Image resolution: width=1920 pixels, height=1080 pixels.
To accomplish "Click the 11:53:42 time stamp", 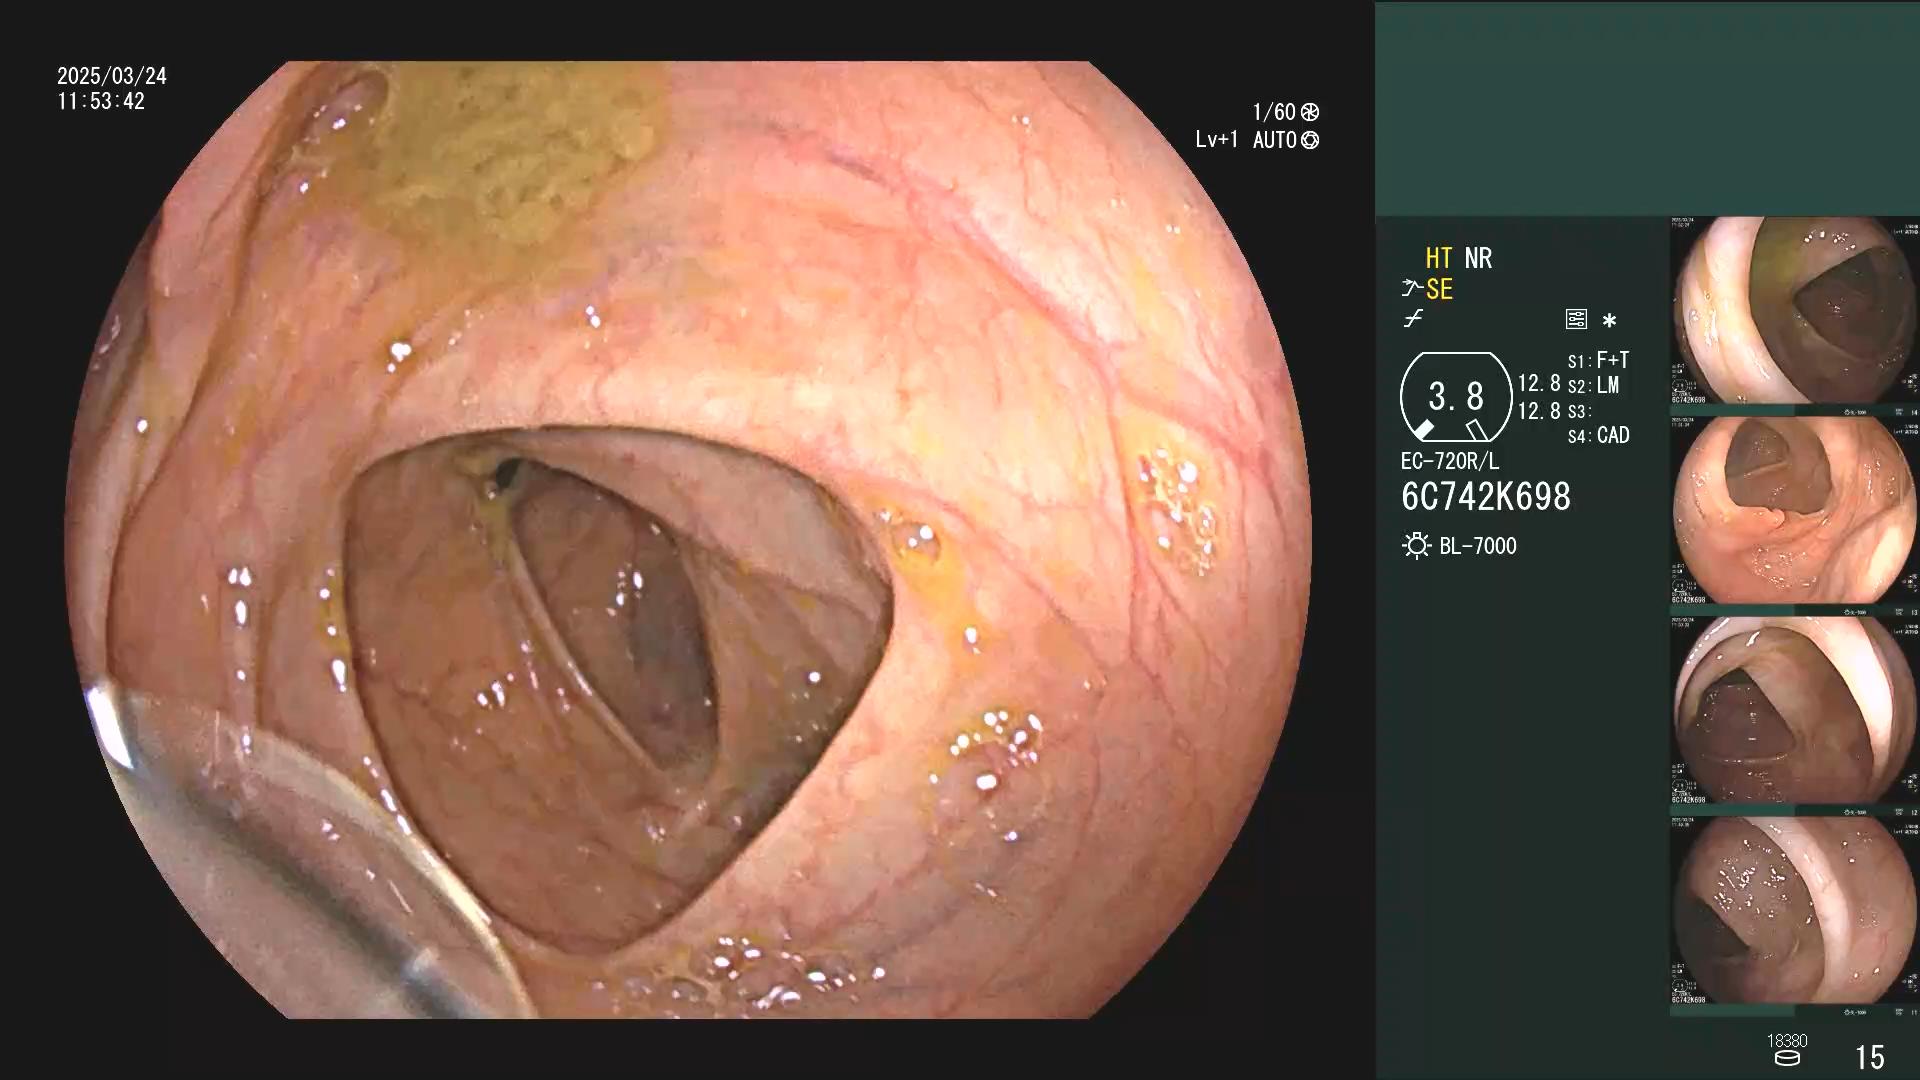I will (101, 101).
